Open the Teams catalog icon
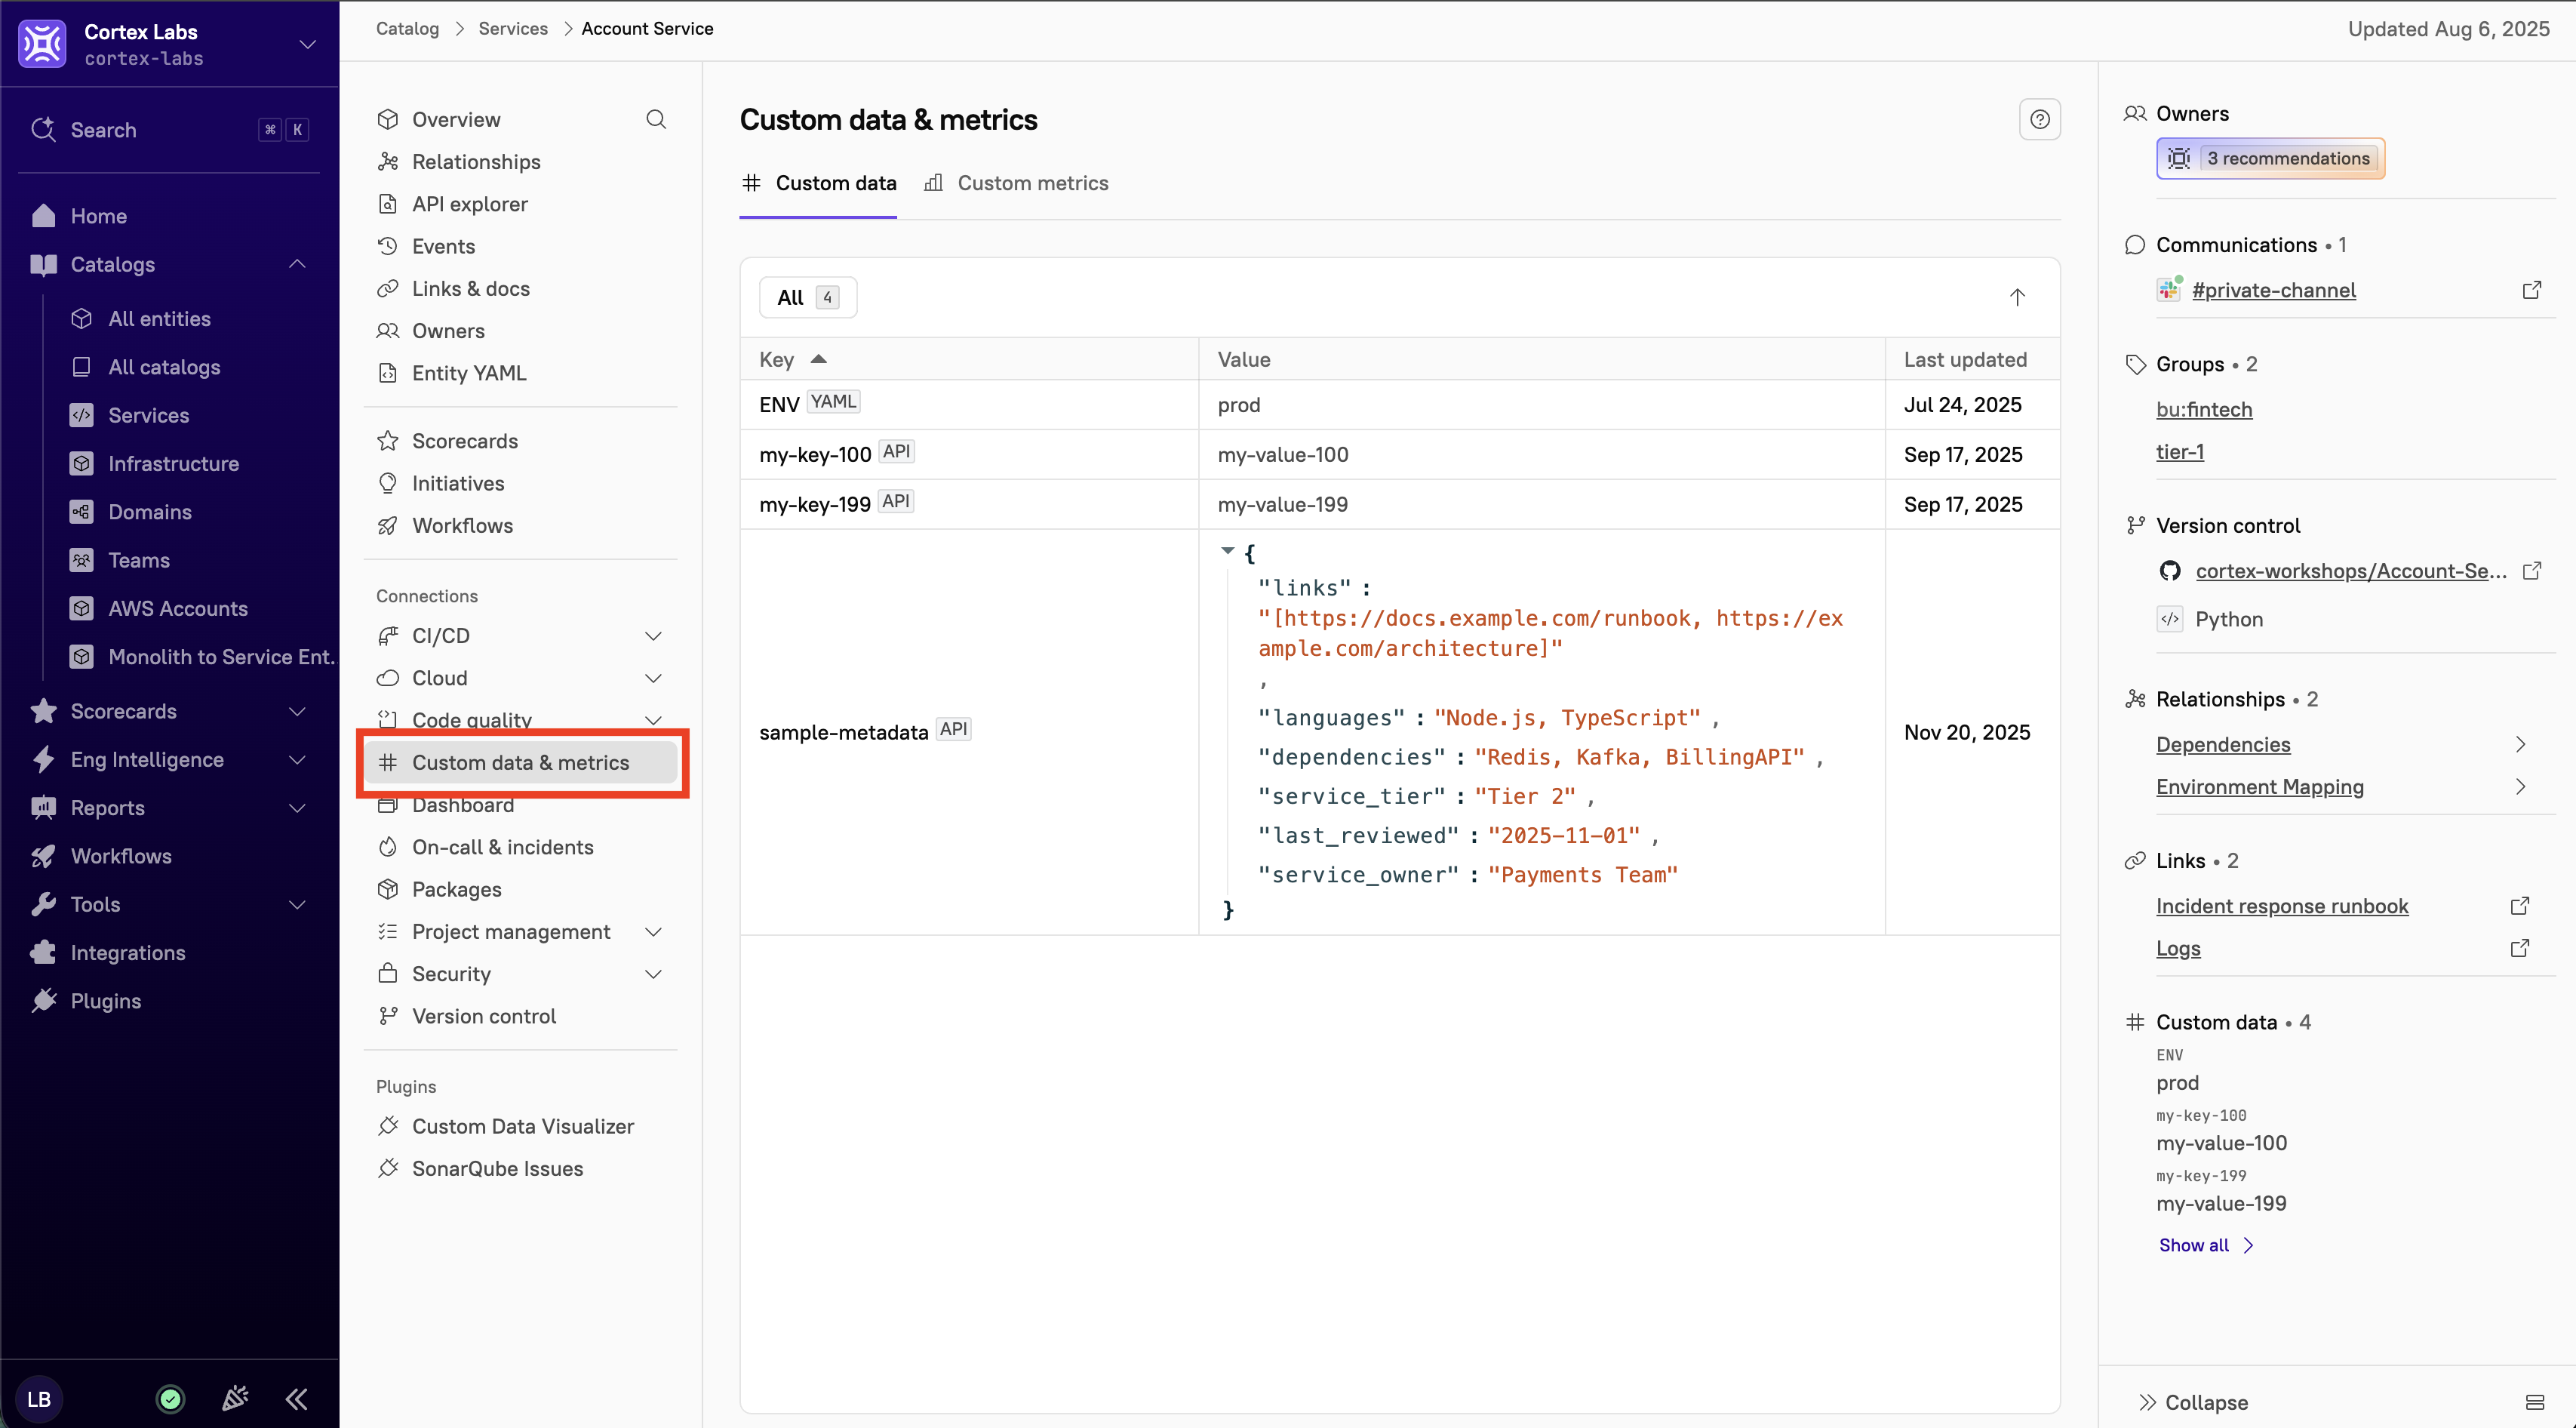 [82, 560]
